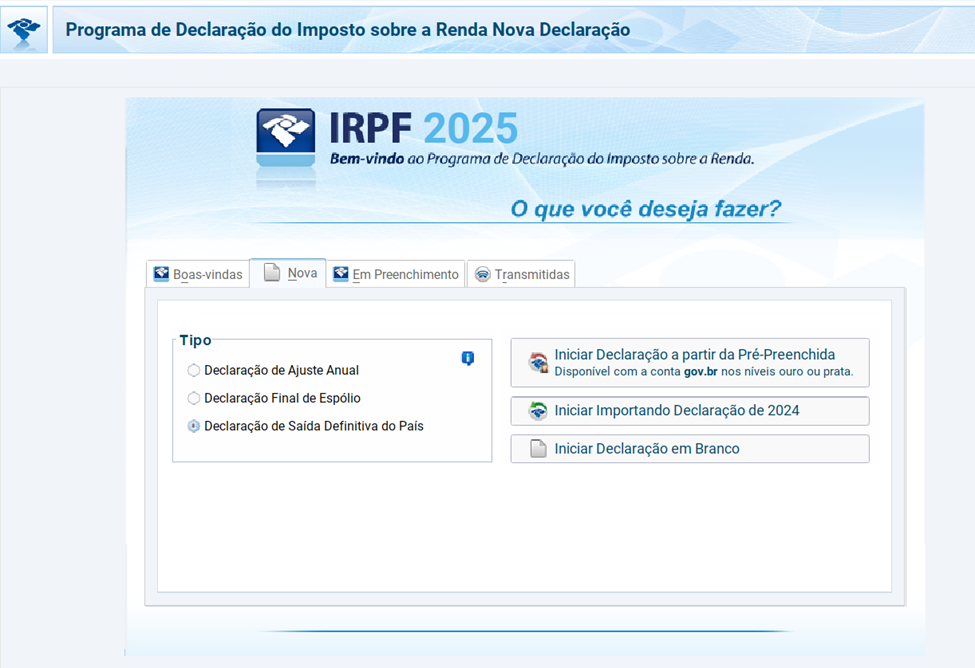Click Iniciar Declaração em Branco
This screenshot has height=668, width=975.
[690, 449]
